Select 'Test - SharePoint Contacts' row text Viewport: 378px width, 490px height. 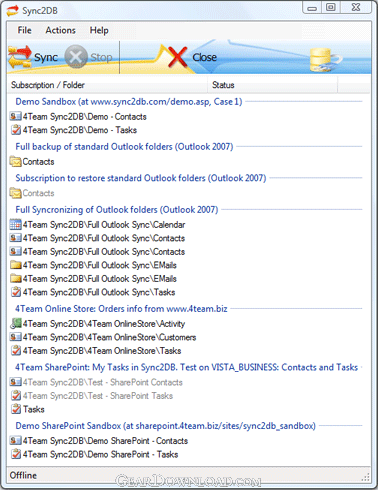(x=103, y=382)
